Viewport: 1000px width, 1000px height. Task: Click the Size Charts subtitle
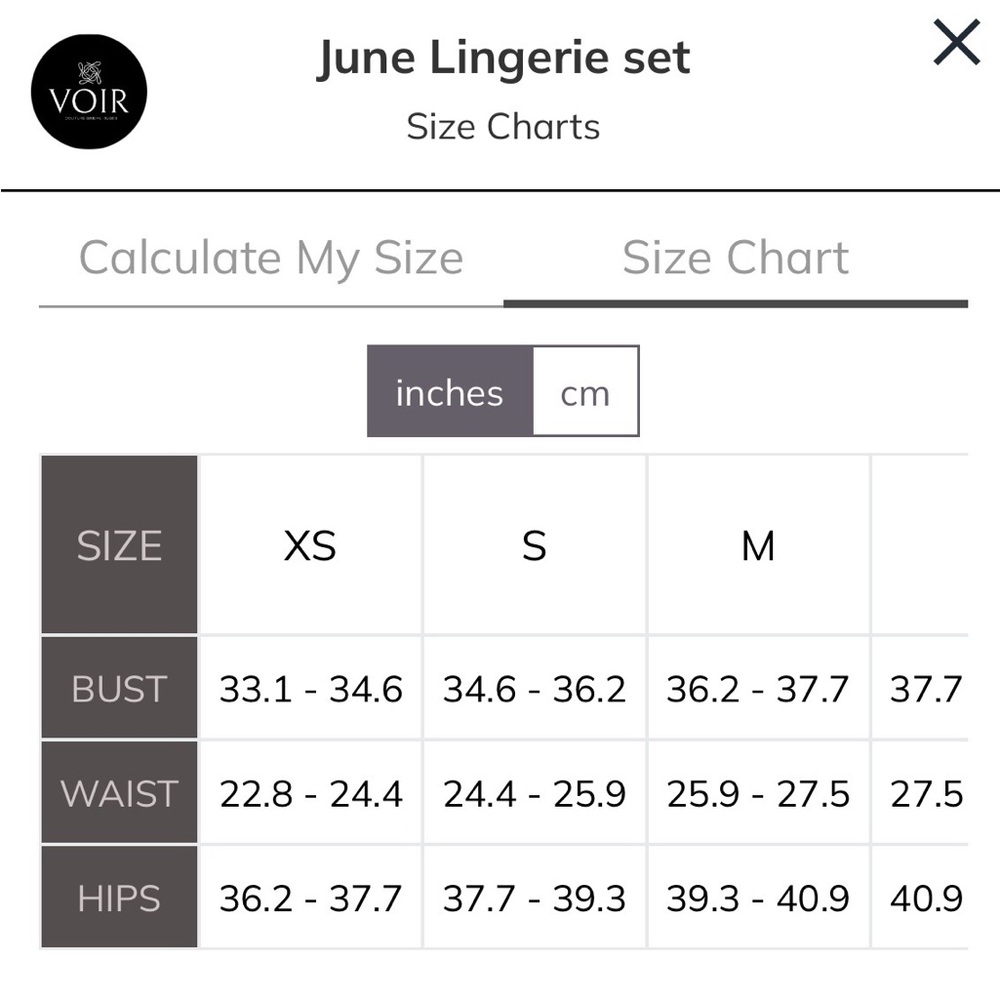tap(503, 126)
